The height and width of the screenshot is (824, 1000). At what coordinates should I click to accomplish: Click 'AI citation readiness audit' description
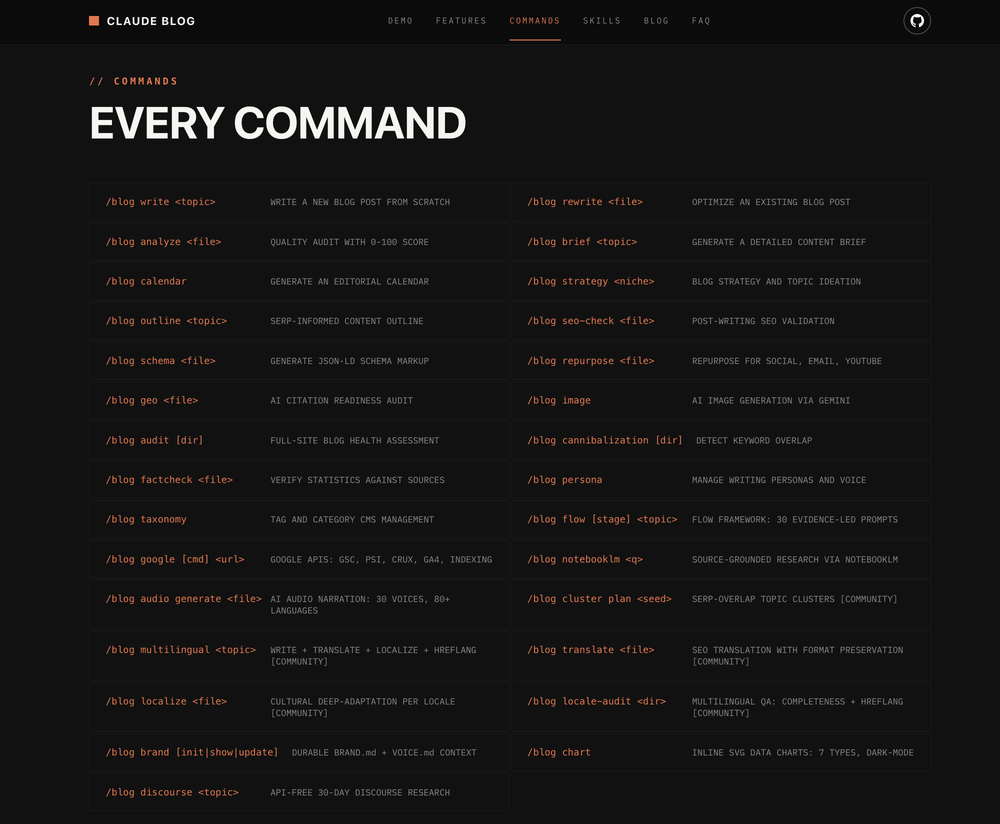pyautogui.click(x=342, y=400)
